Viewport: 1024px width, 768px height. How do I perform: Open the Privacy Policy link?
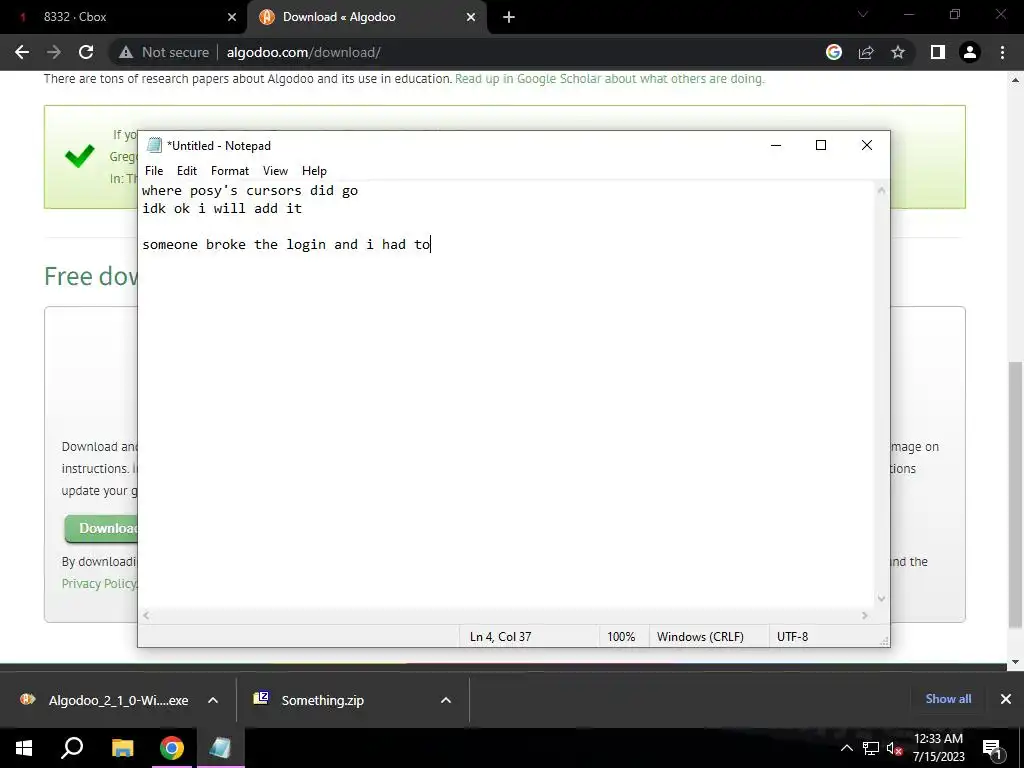pyautogui.click(x=99, y=583)
